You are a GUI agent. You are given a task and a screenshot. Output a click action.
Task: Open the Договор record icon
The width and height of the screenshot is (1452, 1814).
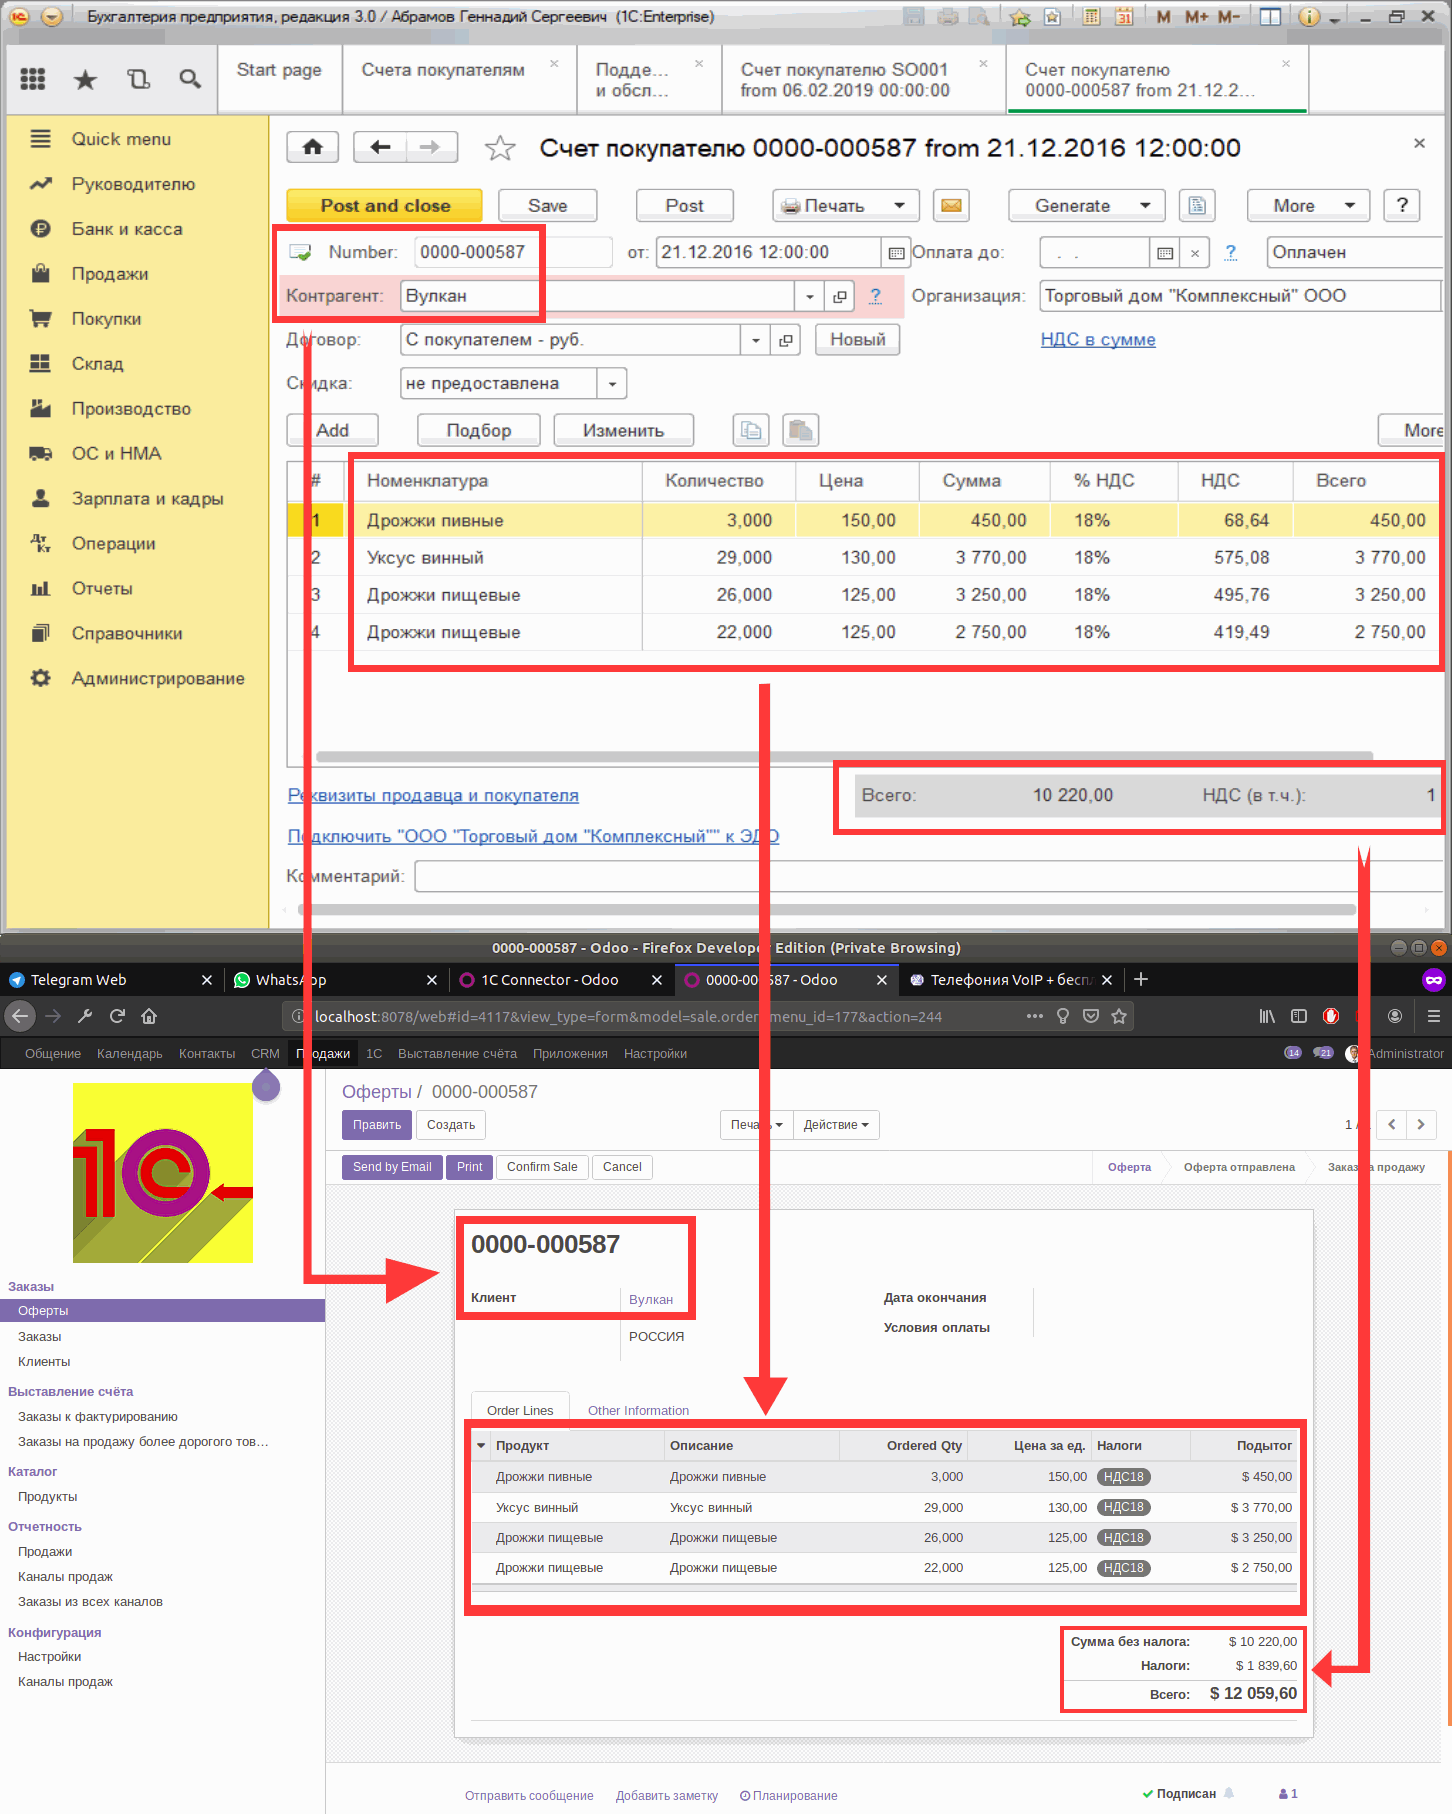(786, 340)
